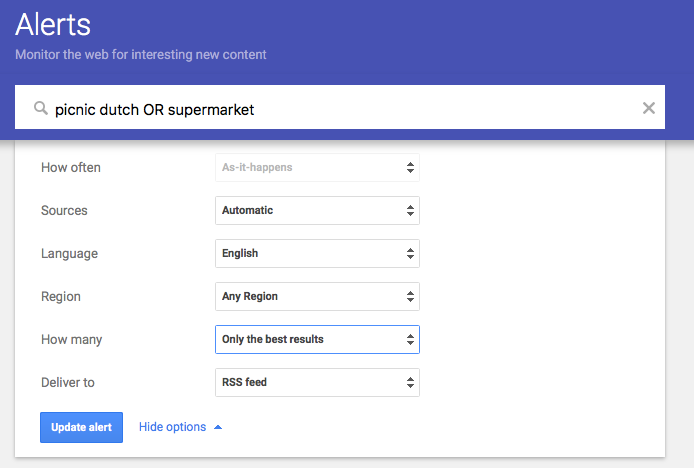This screenshot has width=694, height=468.
Task: Click the Update alert button
Action: point(81,427)
